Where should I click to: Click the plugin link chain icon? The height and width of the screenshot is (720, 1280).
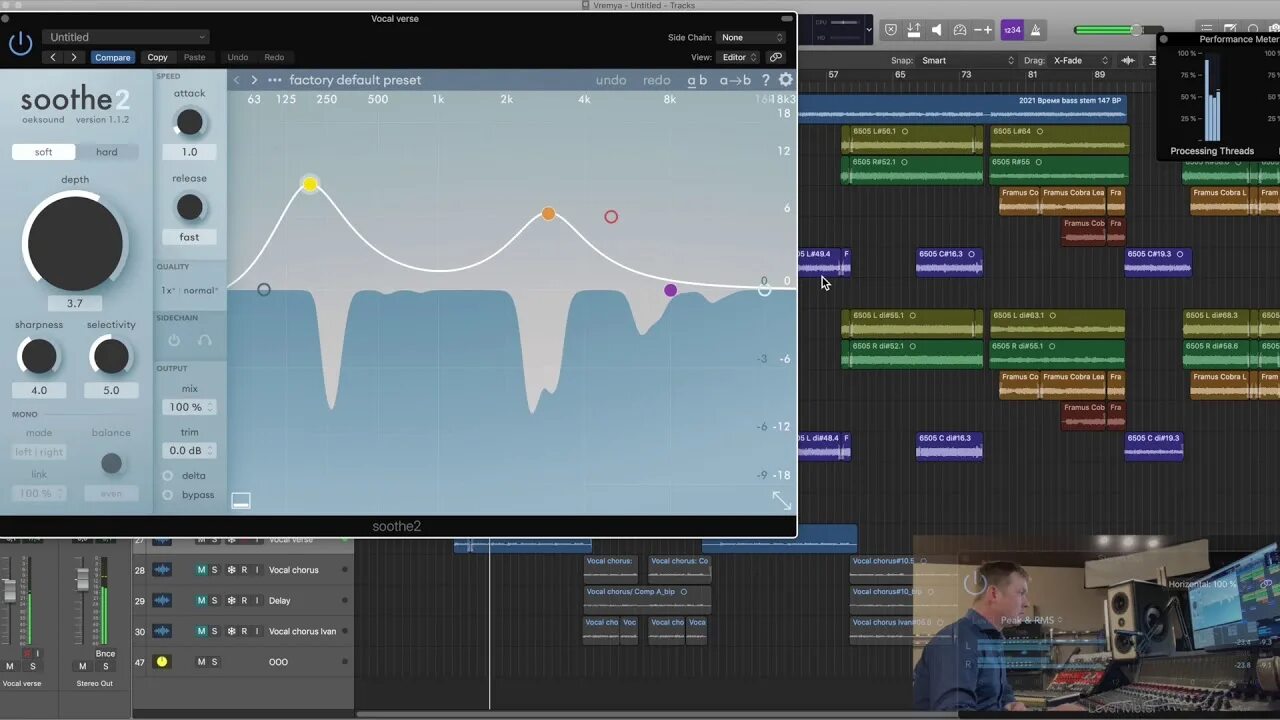click(776, 57)
